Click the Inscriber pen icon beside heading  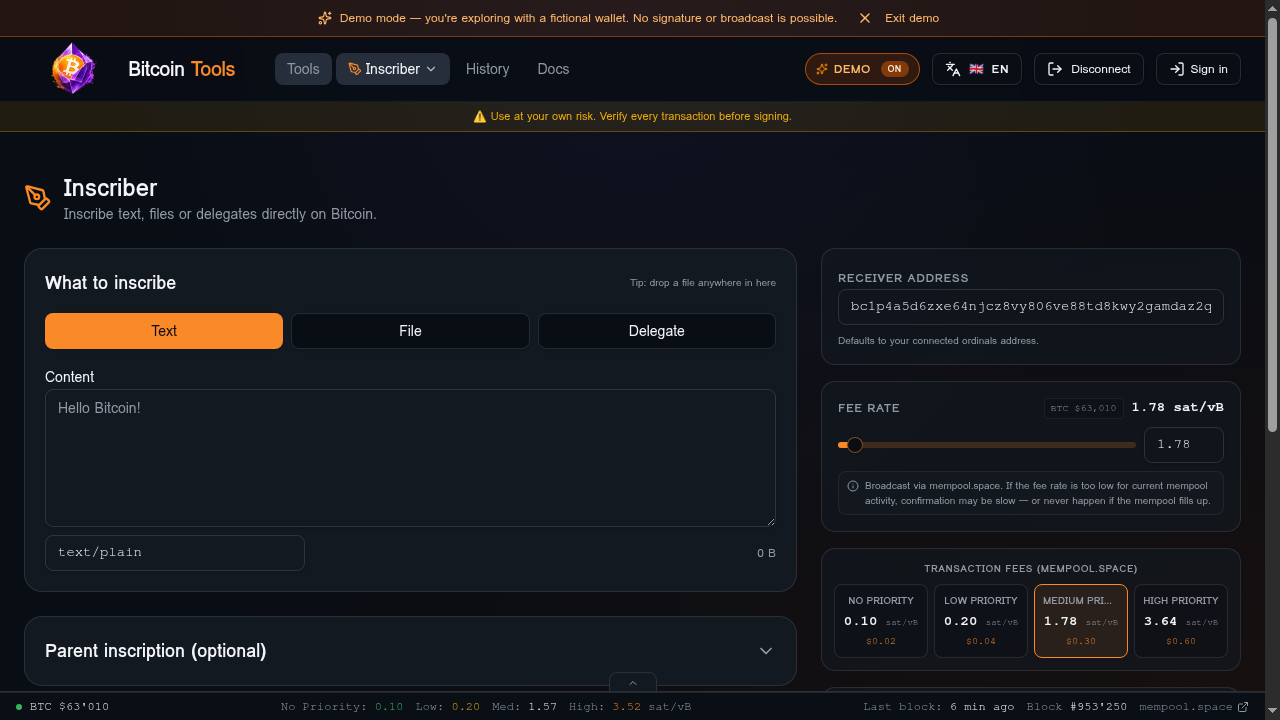(x=38, y=197)
